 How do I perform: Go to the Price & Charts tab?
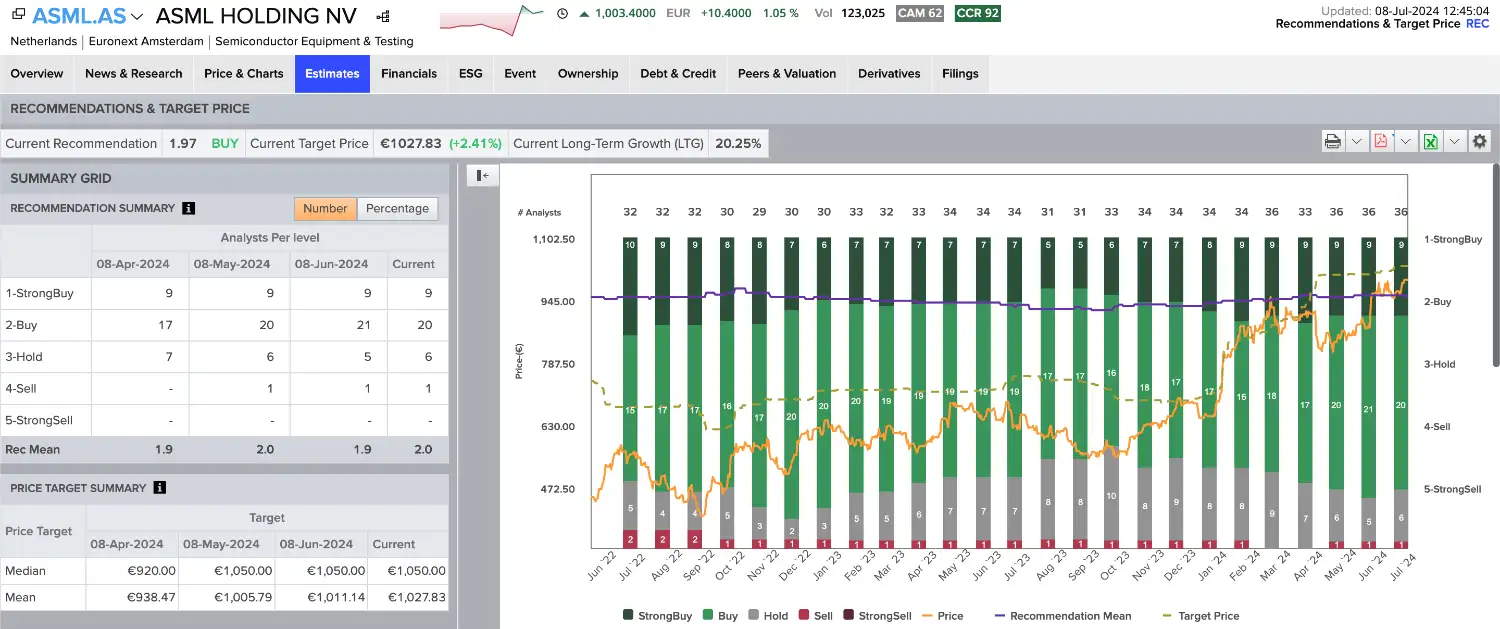244,74
